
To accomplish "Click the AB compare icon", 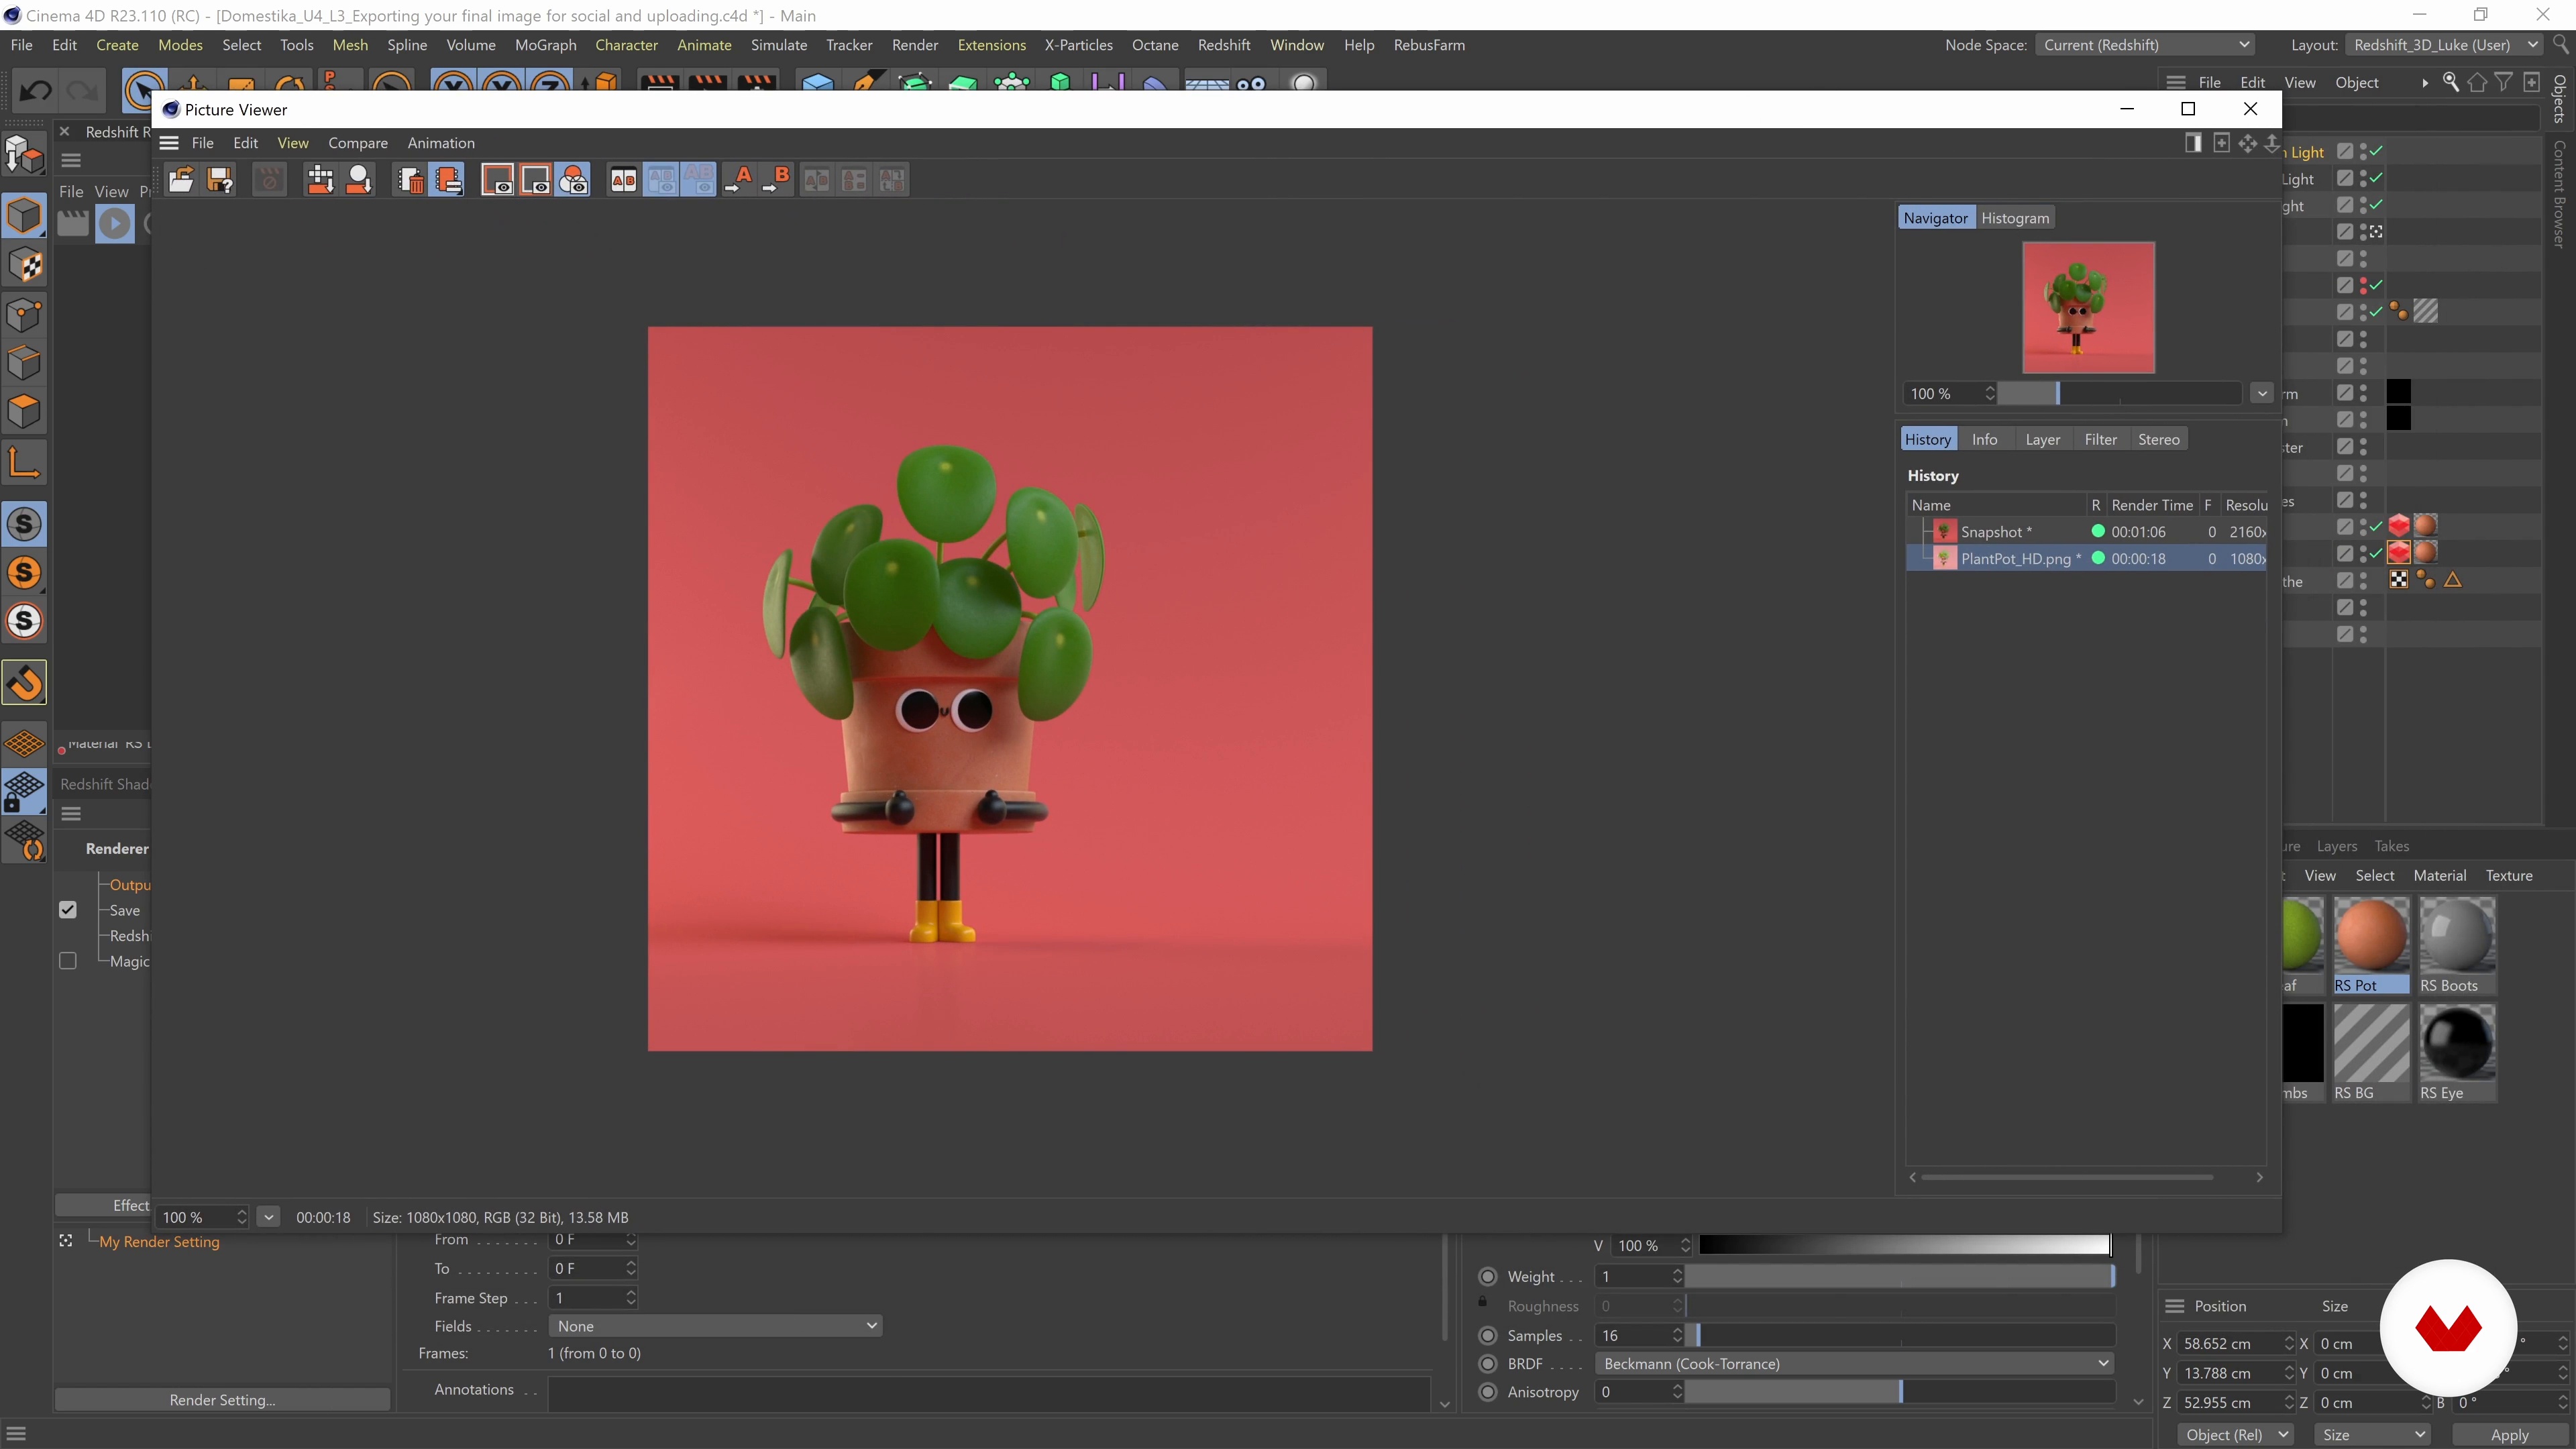I will point(623,180).
